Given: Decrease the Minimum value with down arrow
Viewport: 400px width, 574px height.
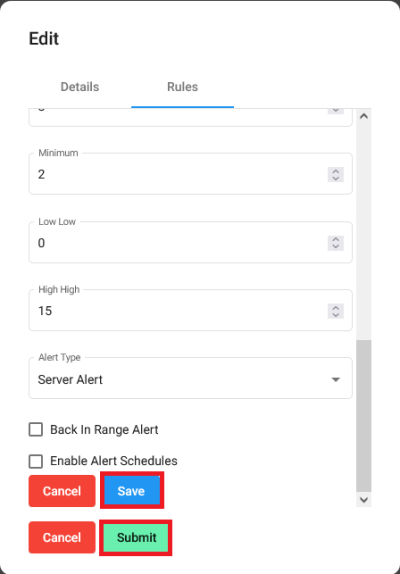Looking at the screenshot, I should pyautogui.click(x=336, y=178).
